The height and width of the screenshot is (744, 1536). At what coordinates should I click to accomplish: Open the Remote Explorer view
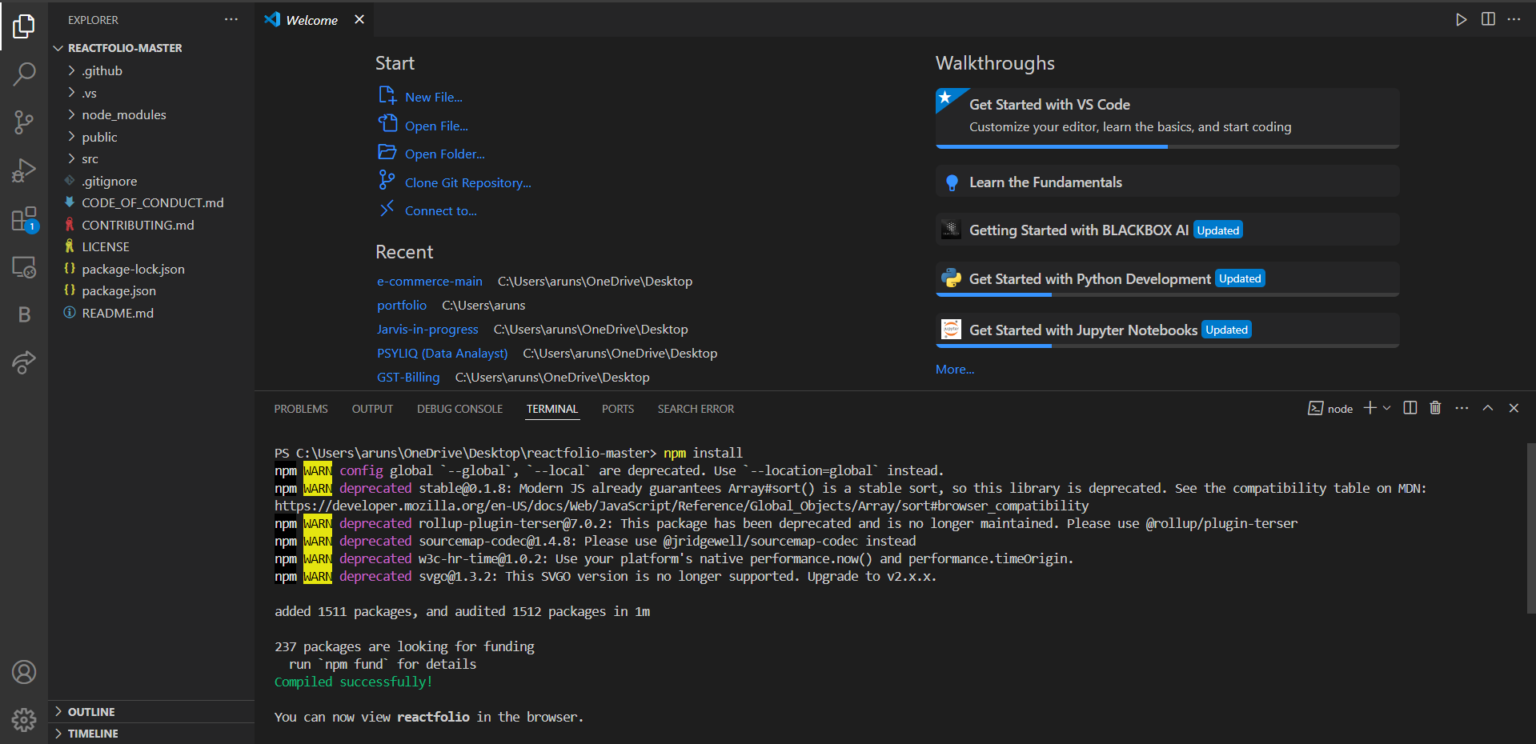pyautogui.click(x=24, y=266)
